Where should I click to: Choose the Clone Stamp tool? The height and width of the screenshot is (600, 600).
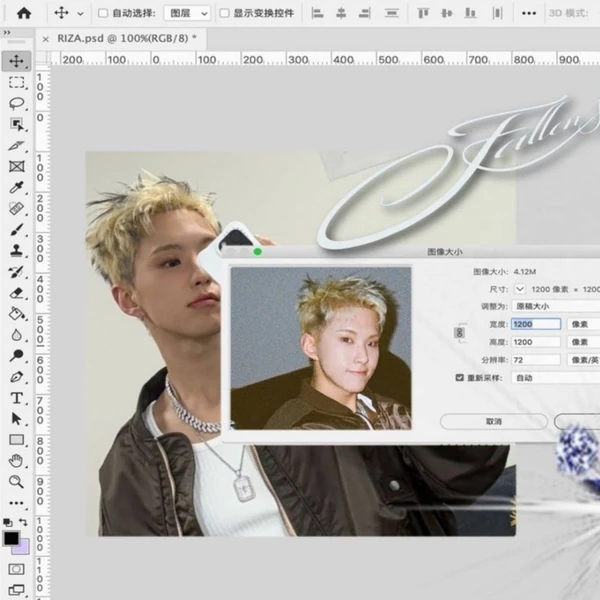17,250
